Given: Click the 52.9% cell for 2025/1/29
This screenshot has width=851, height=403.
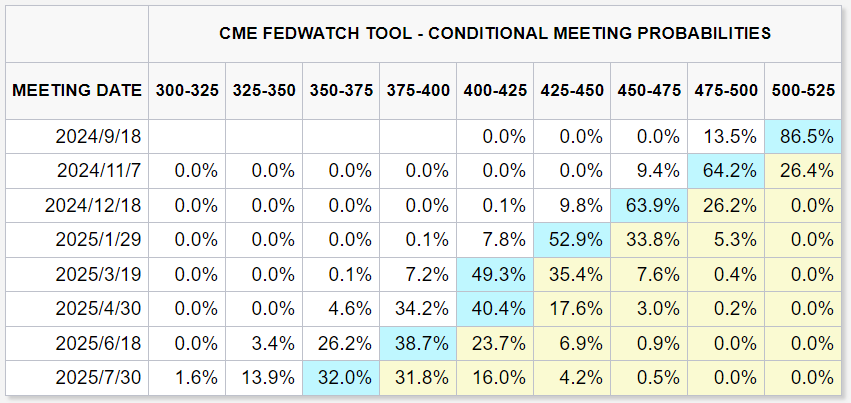Looking at the screenshot, I should coord(573,240).
